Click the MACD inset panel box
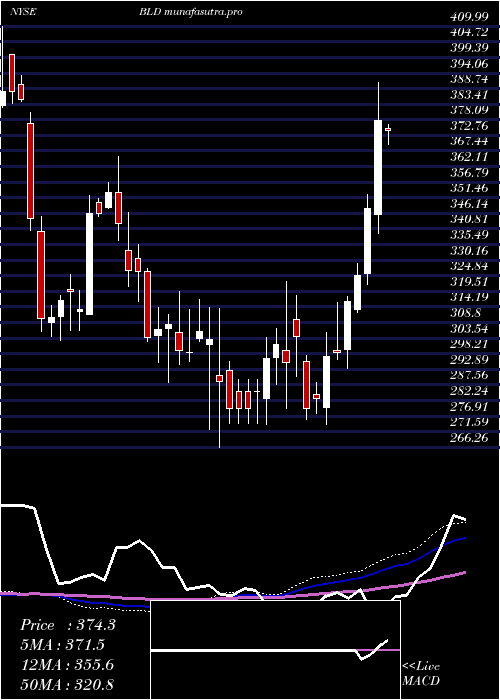Viewport: 500px width, 700px height. tap(275, 650)
